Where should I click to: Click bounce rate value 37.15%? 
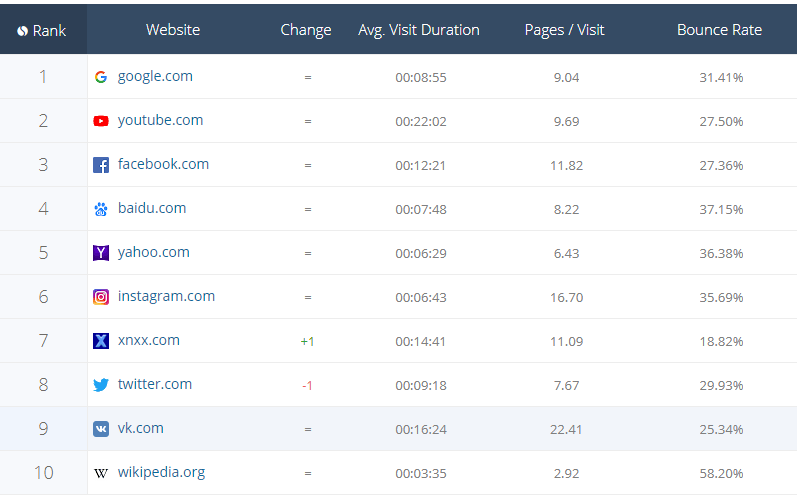coord(721,210)
